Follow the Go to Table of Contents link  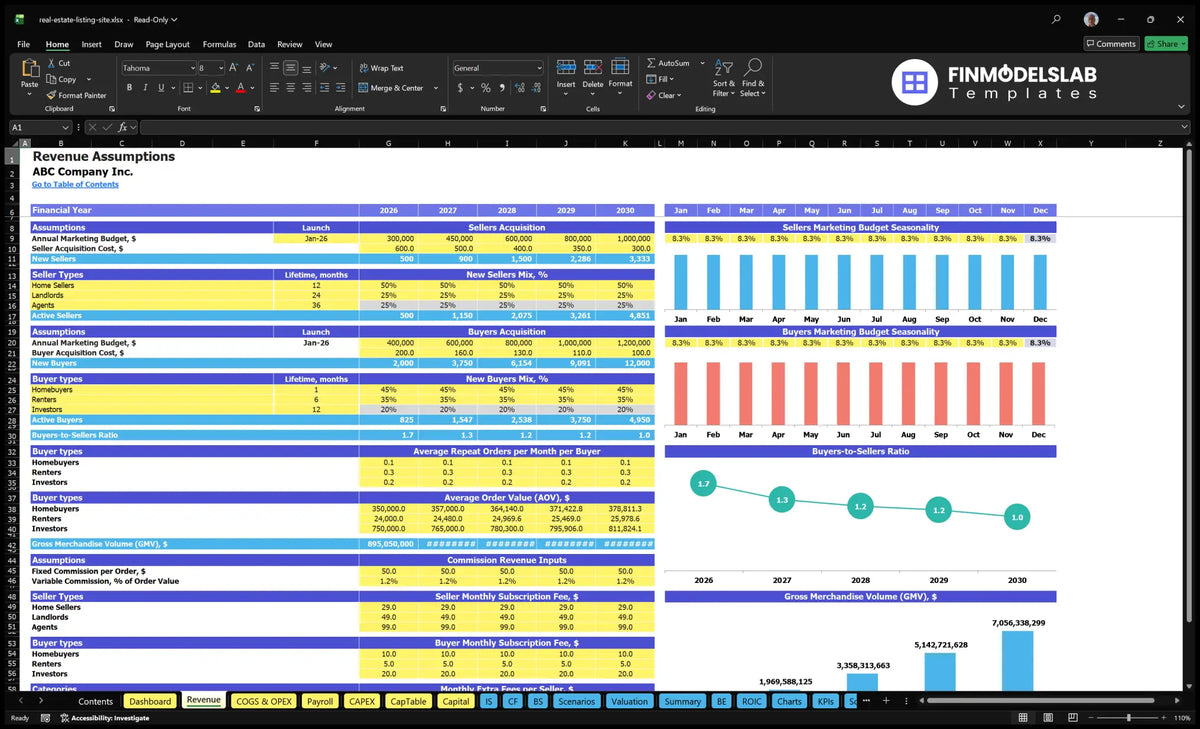(75, 185)
